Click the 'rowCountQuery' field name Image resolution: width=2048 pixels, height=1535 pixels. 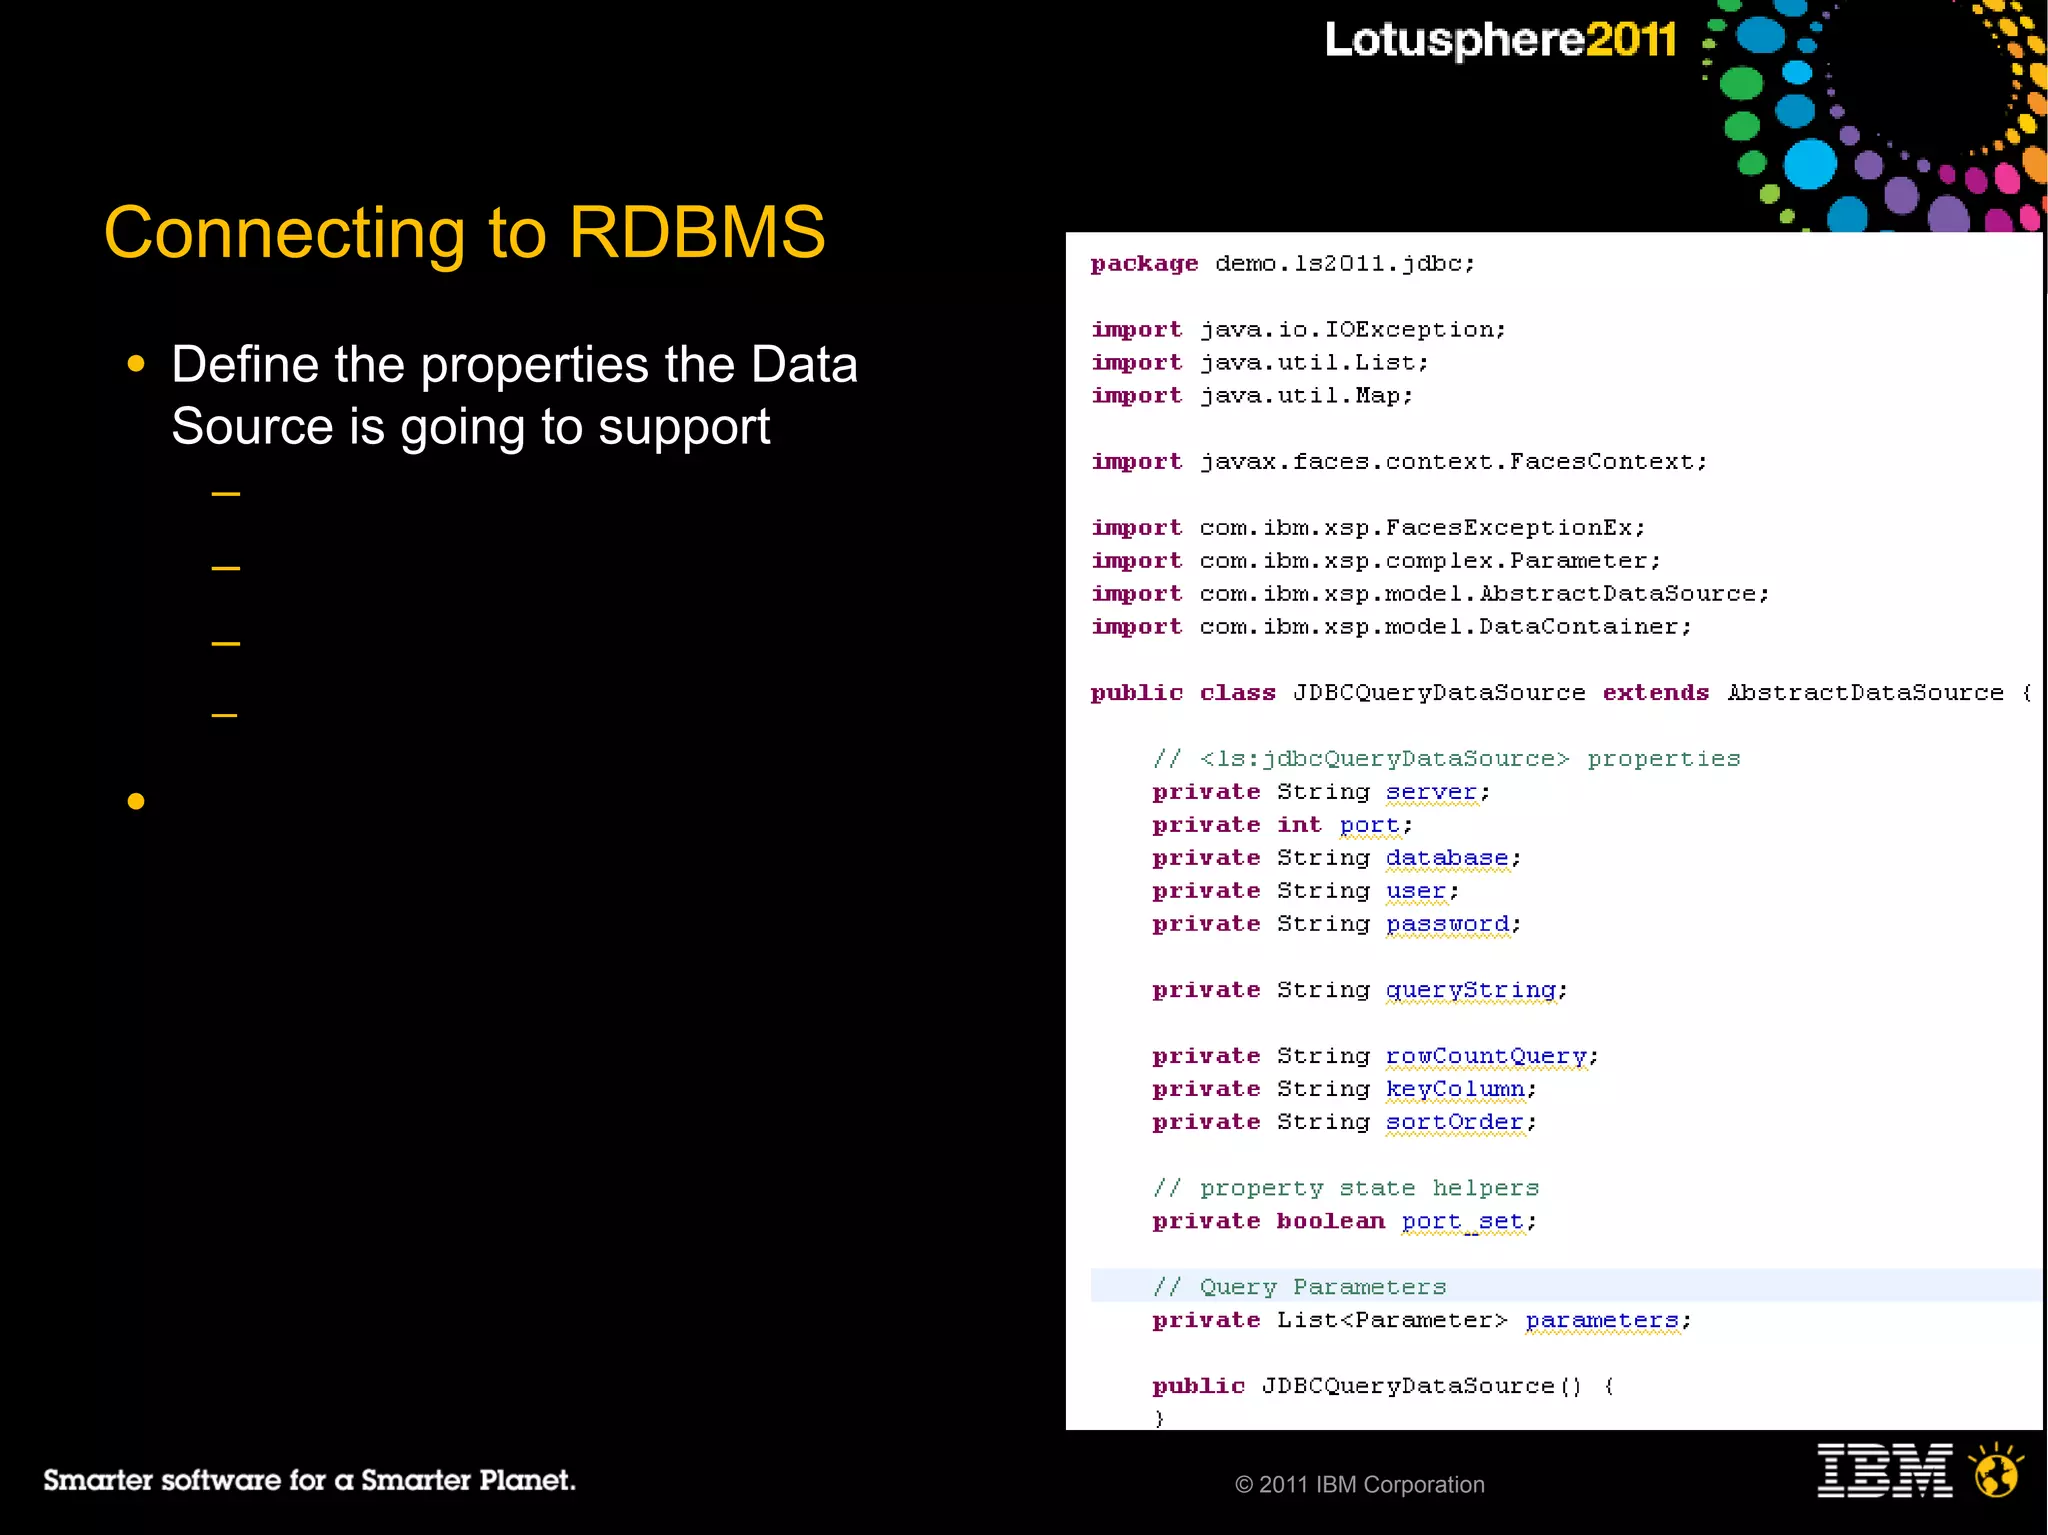[x=1486, y=1056]
